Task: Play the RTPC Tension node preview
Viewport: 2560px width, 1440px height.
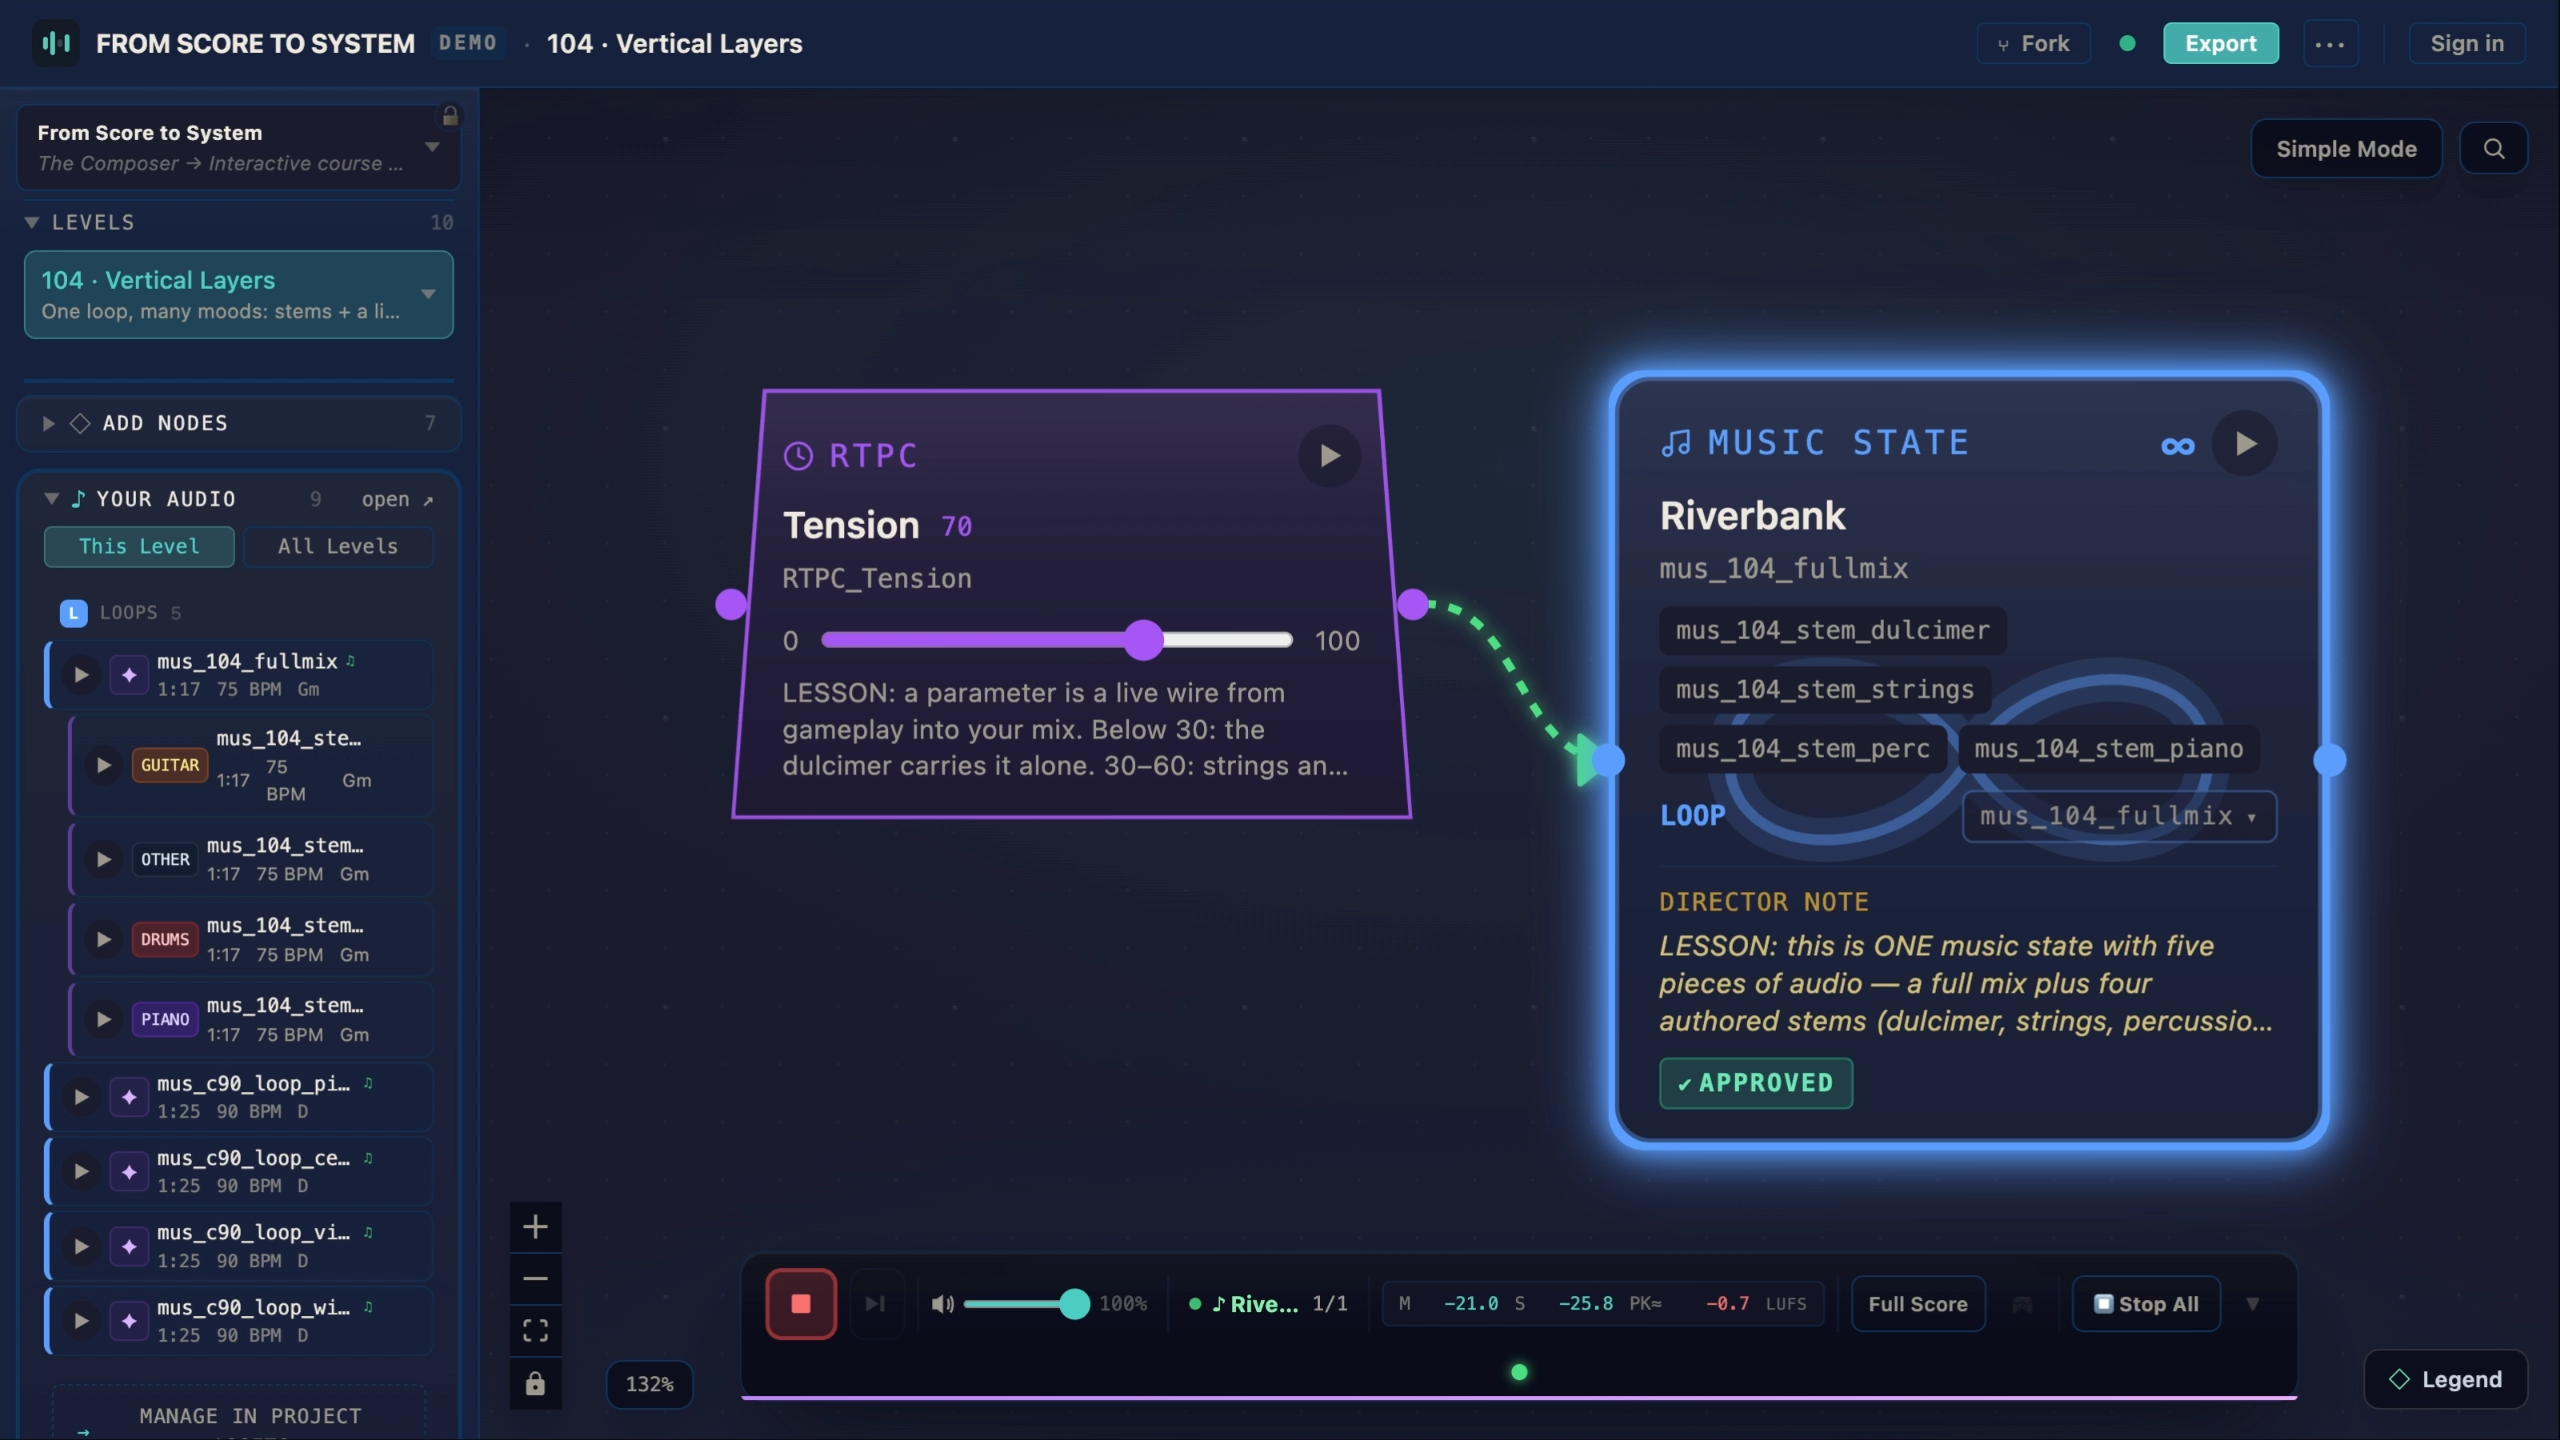Action: click(x=1329, y=456)
